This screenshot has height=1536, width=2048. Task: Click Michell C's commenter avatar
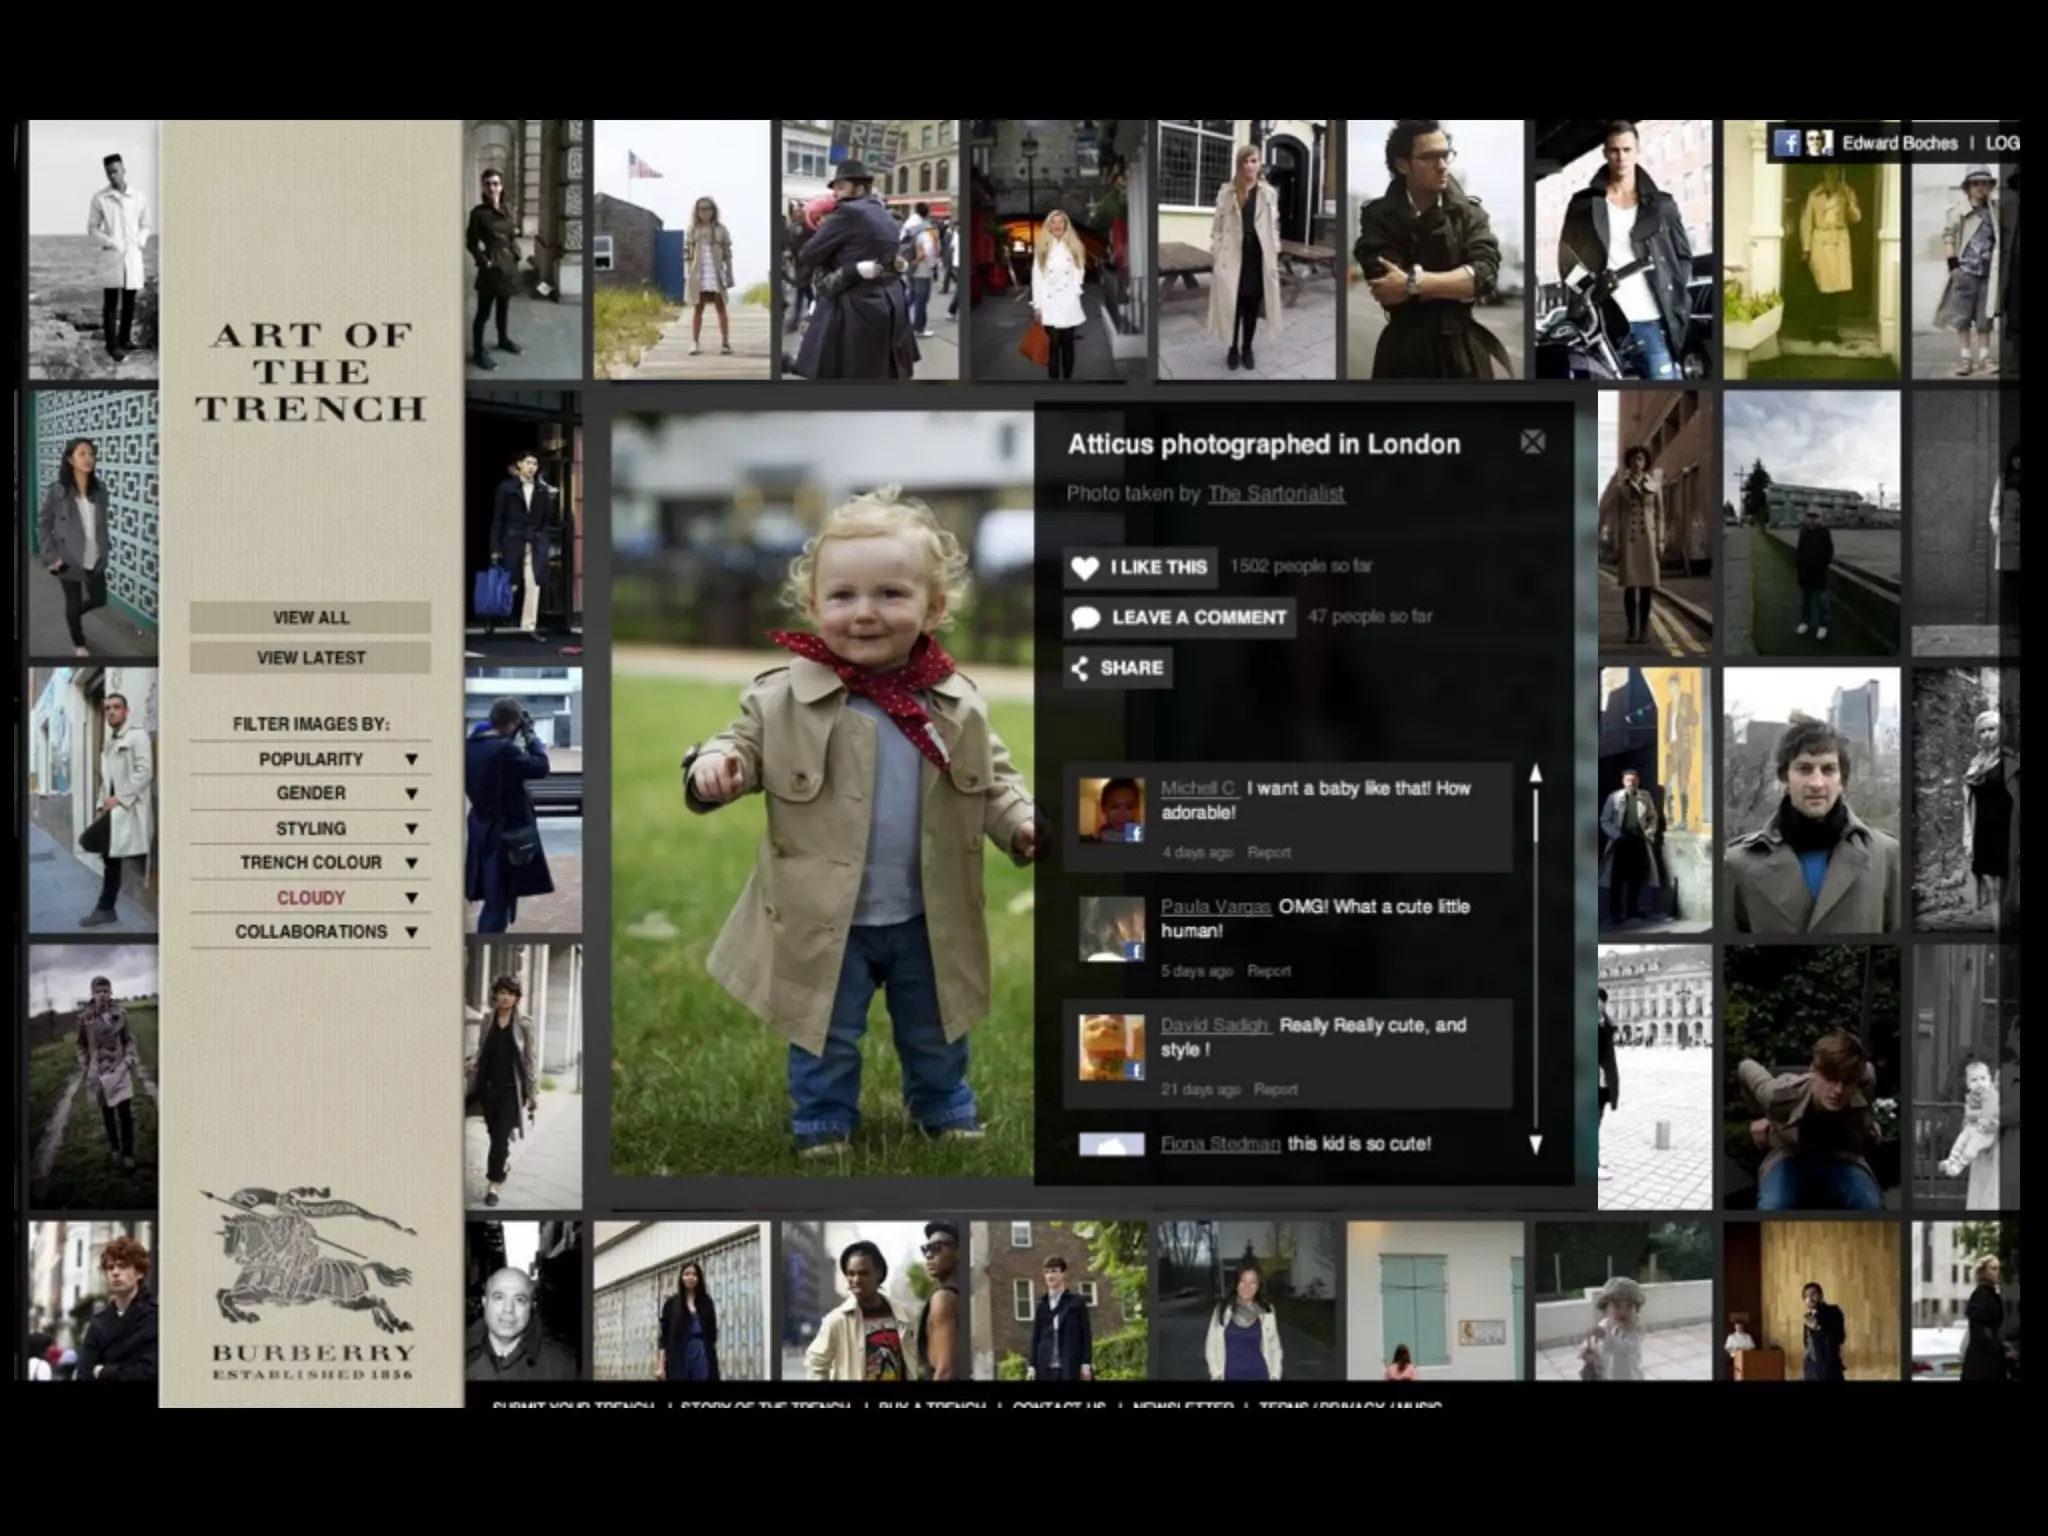point(1110,808)
